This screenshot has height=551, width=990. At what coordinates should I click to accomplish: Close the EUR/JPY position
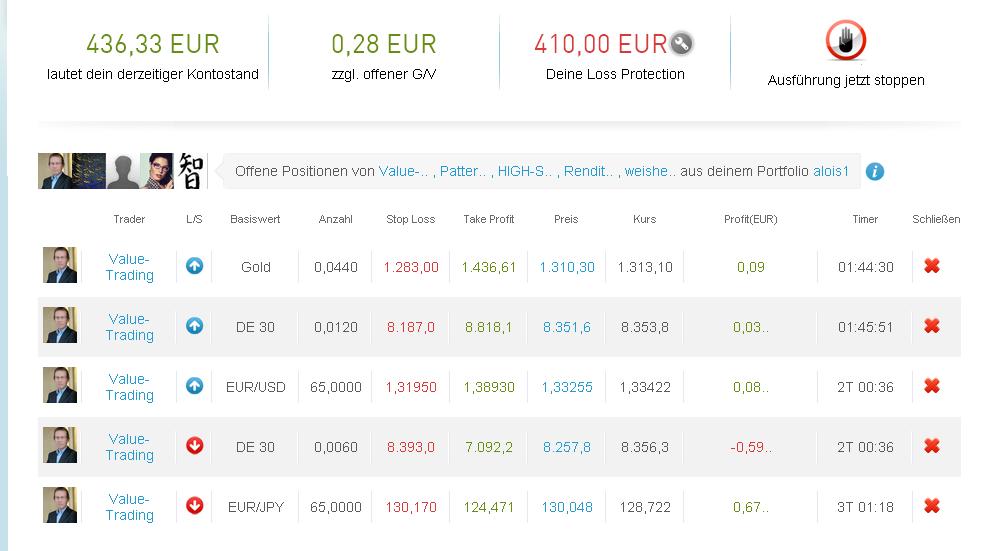(x=932, y=506)
